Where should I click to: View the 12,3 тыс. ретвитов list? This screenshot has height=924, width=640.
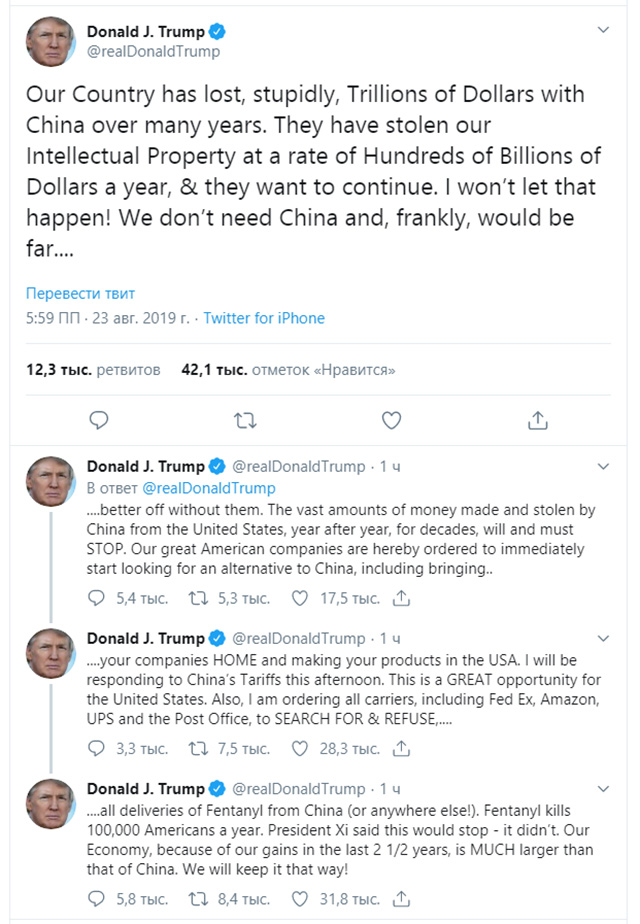click(93, 370)
